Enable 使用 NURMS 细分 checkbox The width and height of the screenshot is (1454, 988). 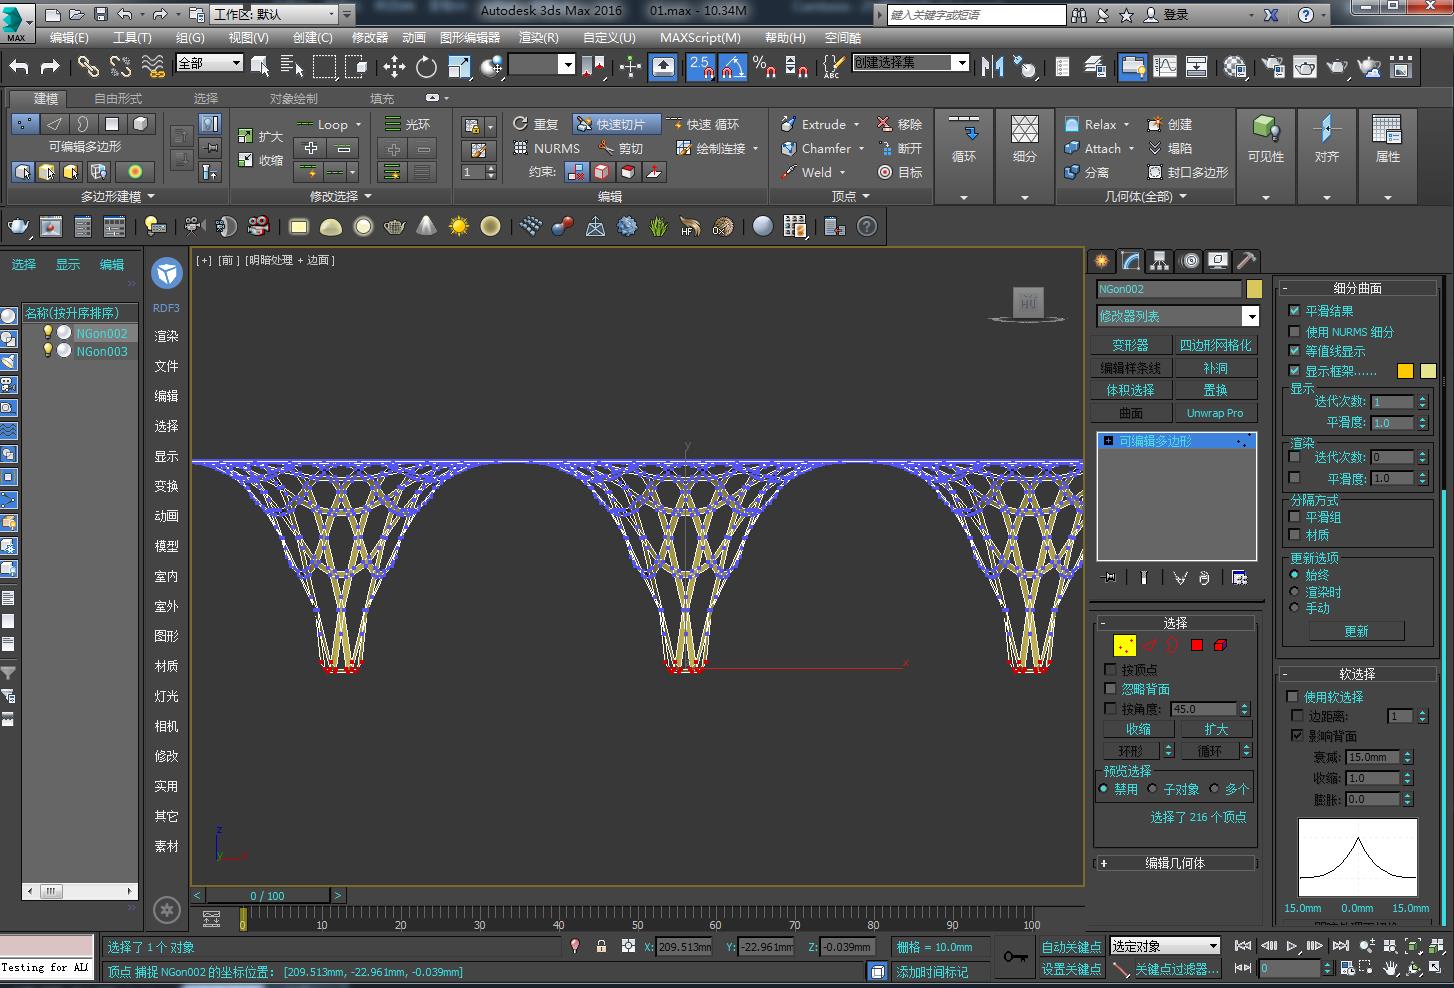[x=1294, y=331]
